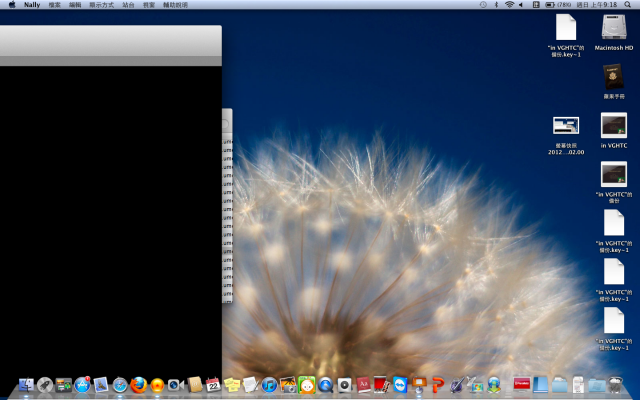Open the 顯示方式 menu

[102, 5]
